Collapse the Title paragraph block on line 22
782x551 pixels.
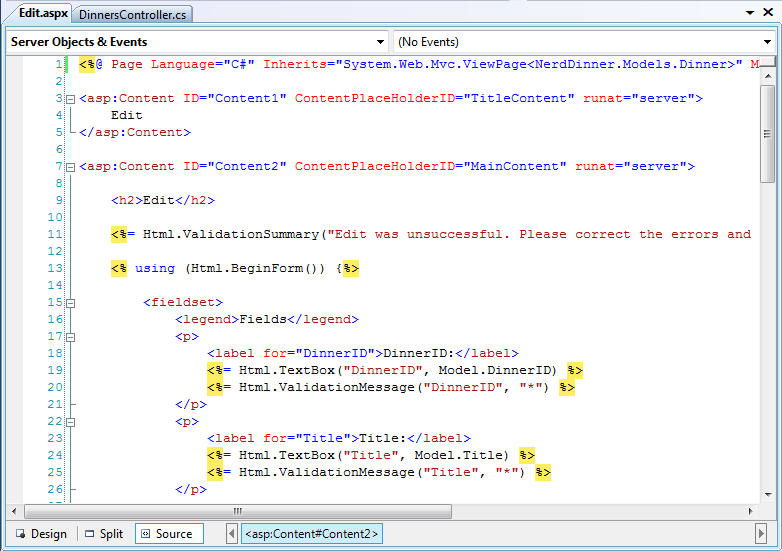pyautogui.click(x=69, y=422)
